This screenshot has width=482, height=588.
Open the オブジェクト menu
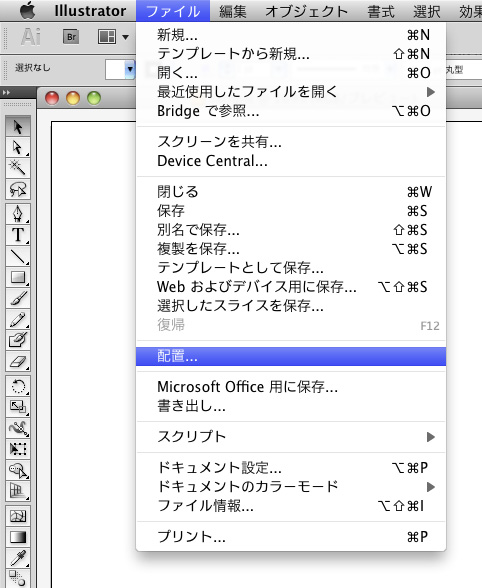click(307, 11)
